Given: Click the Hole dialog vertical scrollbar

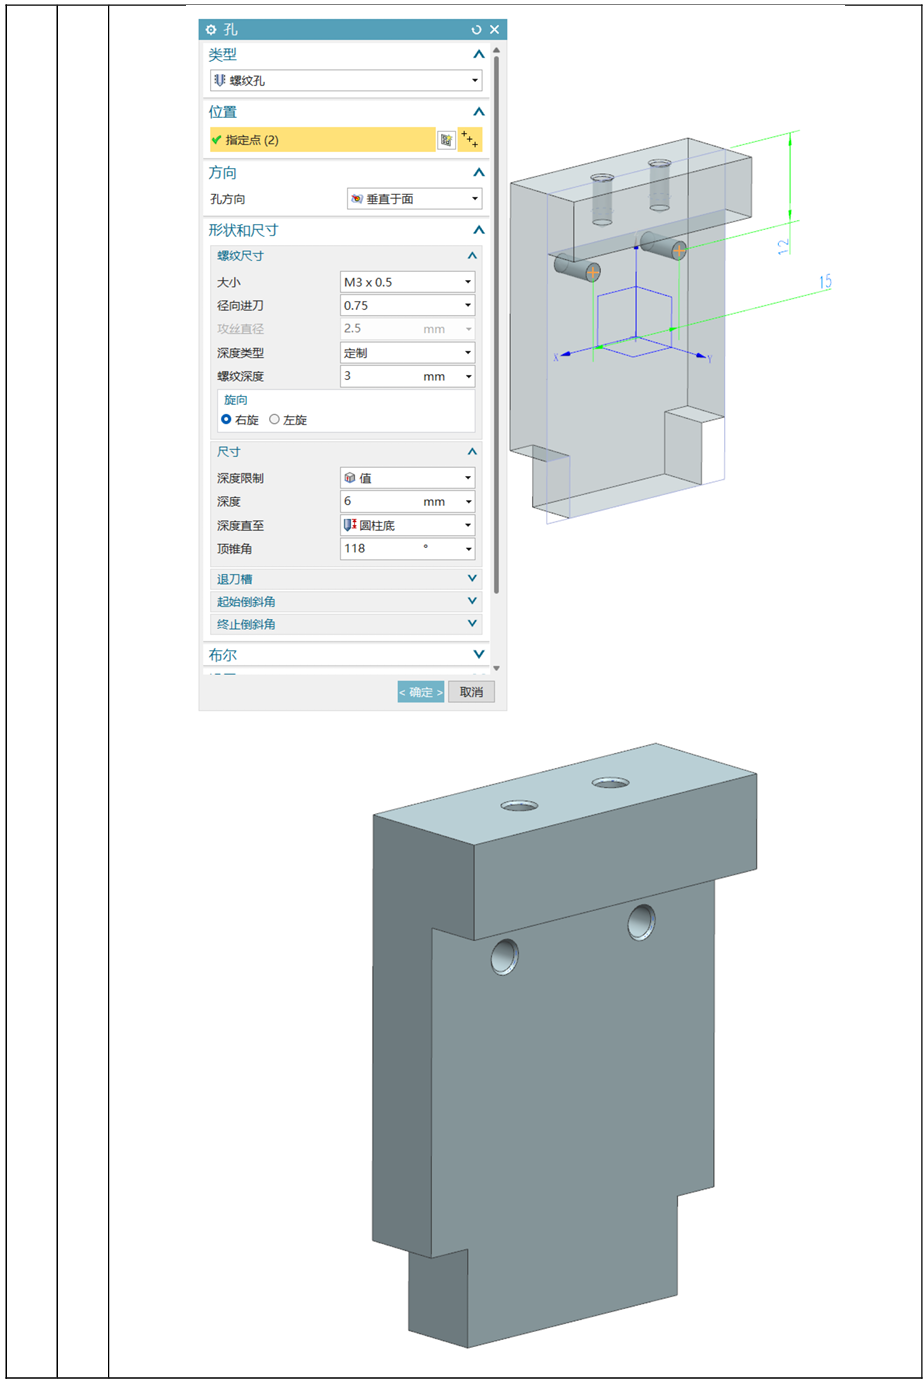Looking at the screenshot, I should click(496, 323).
